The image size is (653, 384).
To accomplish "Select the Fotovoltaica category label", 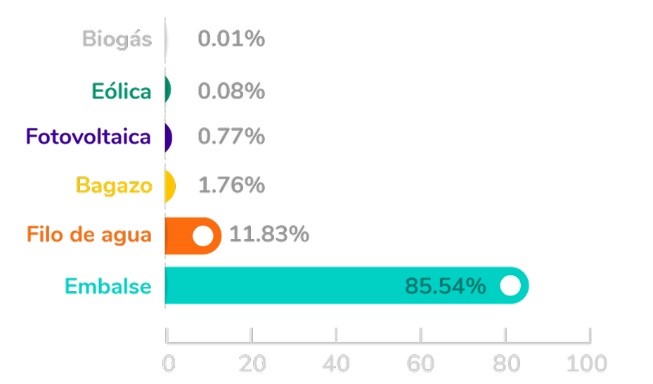I will 88,137.
